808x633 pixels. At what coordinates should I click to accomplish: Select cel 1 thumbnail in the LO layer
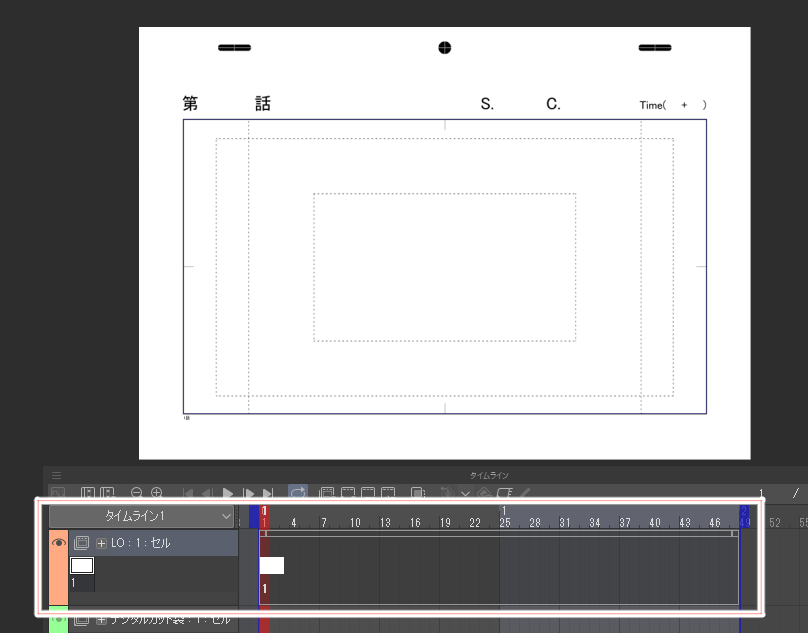82,565
